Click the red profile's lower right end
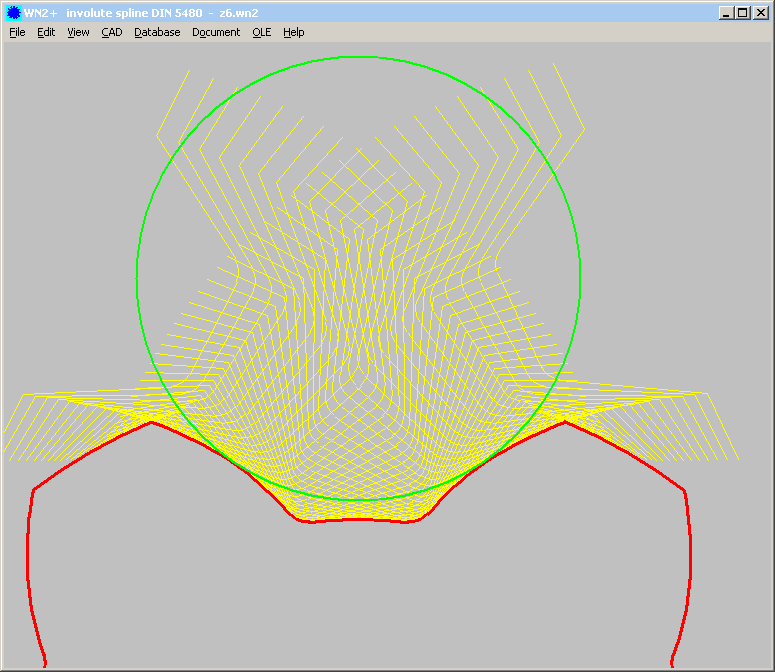The width and height of the screenshot is (775, 672). pos(672,664)
